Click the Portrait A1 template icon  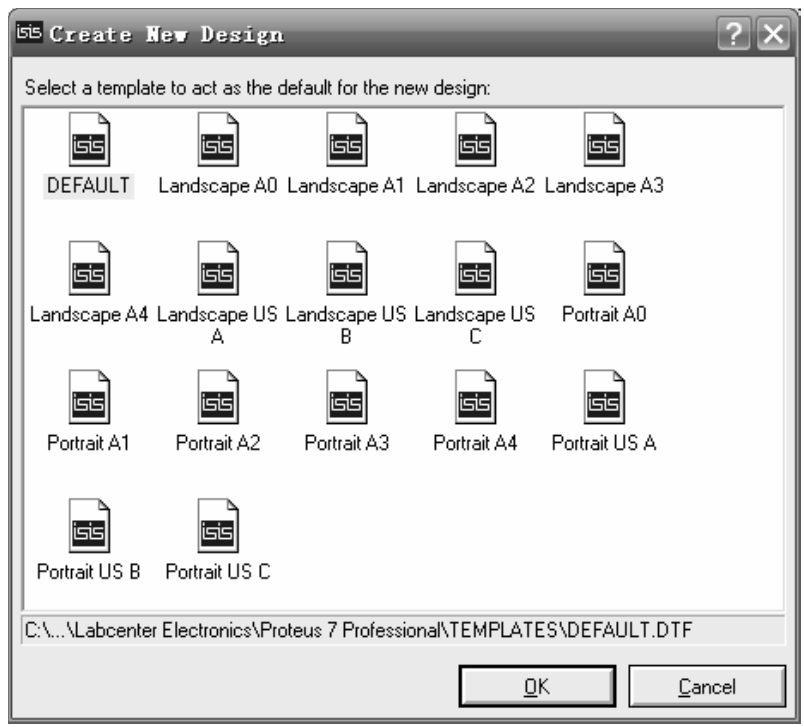pos(89,397)
